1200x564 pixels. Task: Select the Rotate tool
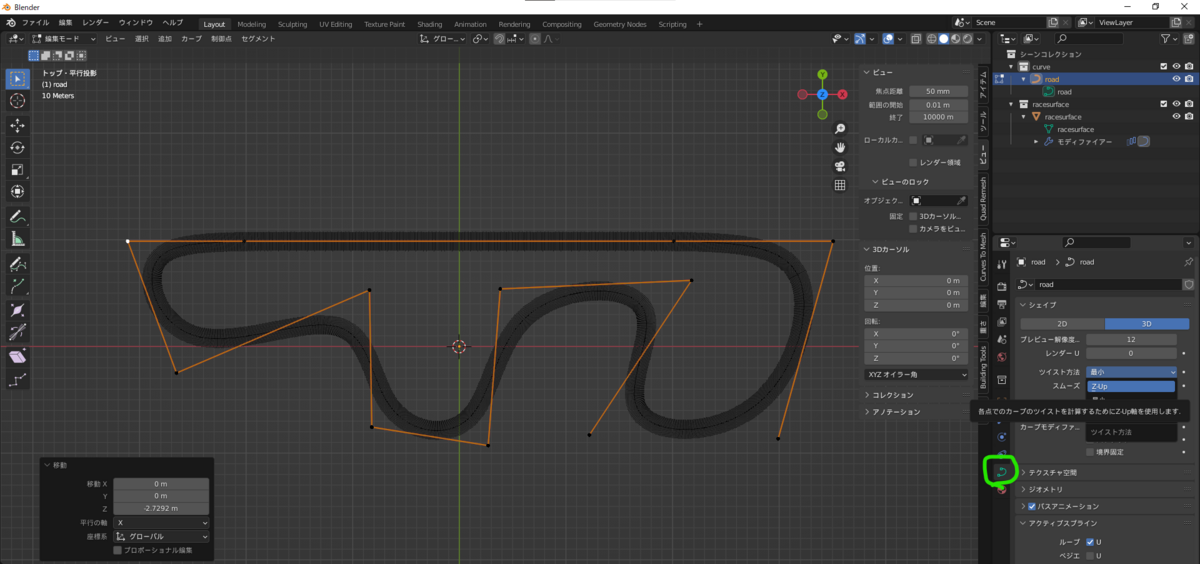17,147
